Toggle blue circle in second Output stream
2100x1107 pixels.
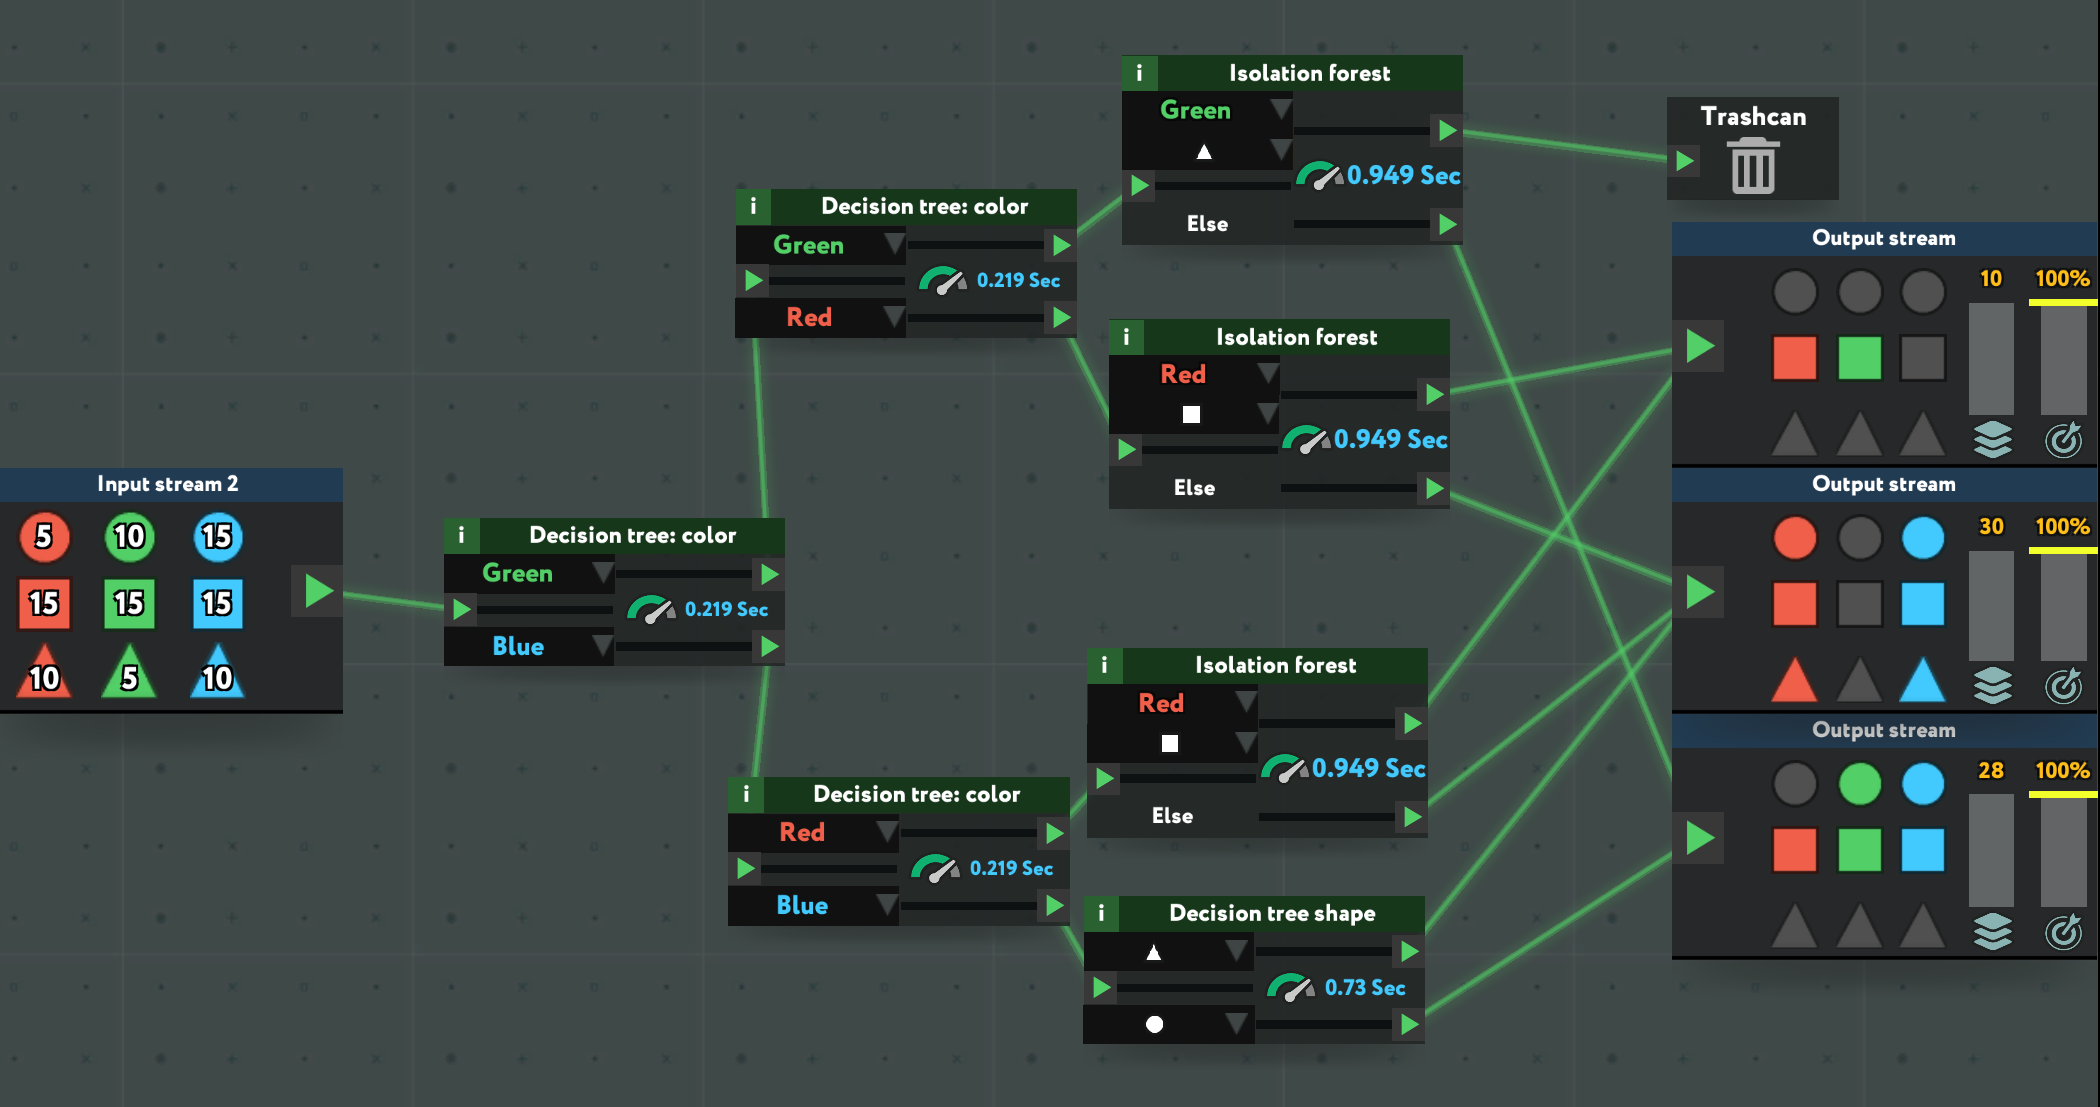coord(1922,538)
